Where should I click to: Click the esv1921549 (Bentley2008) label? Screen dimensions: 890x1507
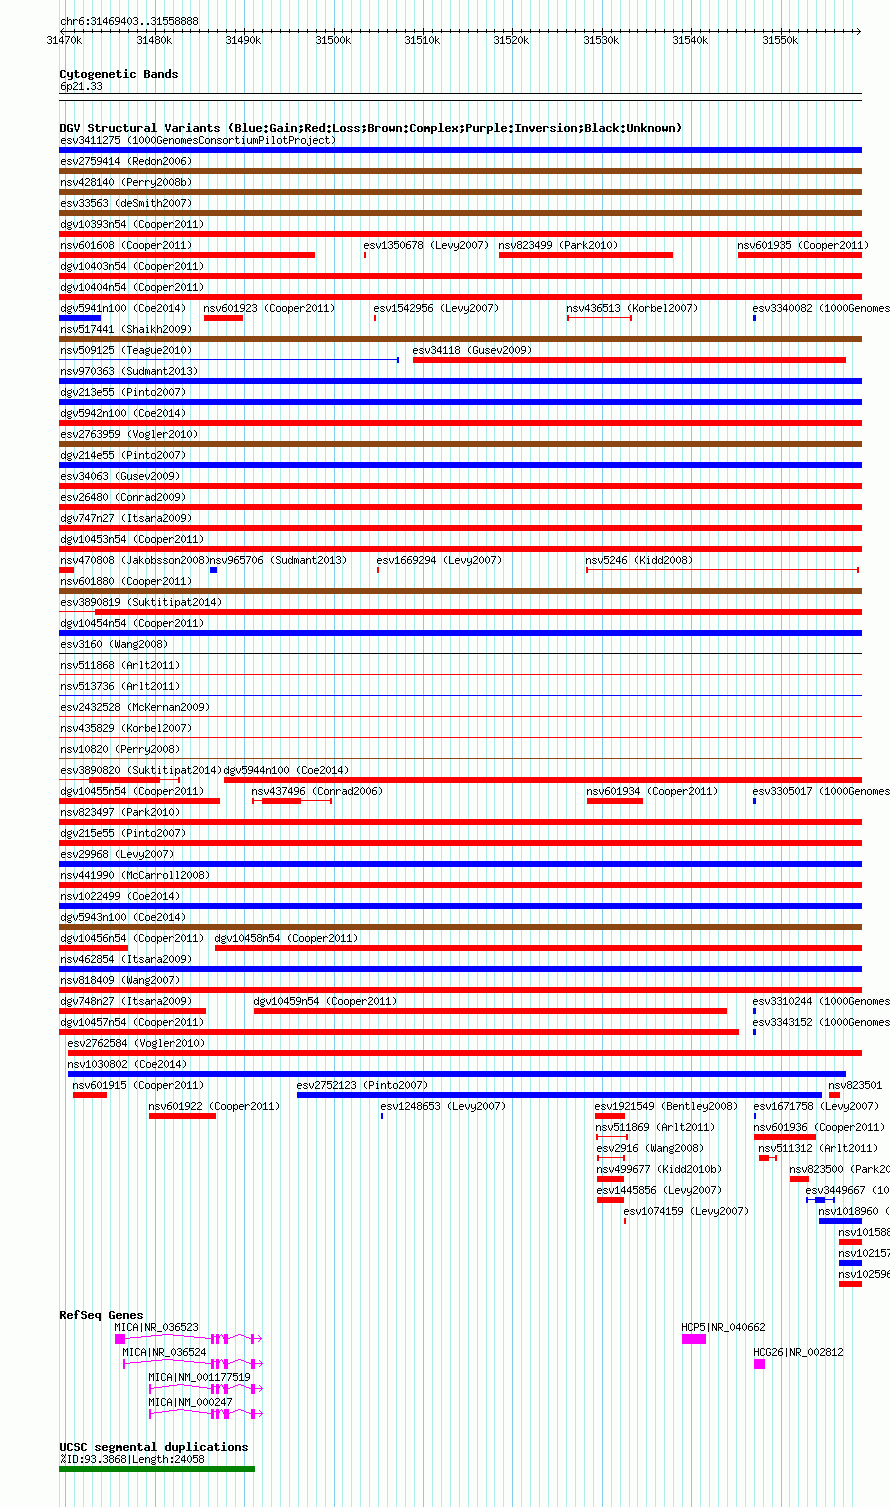click(x=666, y=1106)
